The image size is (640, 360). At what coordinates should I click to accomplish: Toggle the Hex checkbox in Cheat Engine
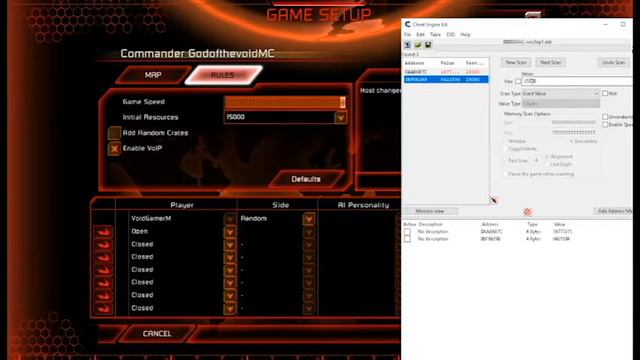click(x=518, y=81)
